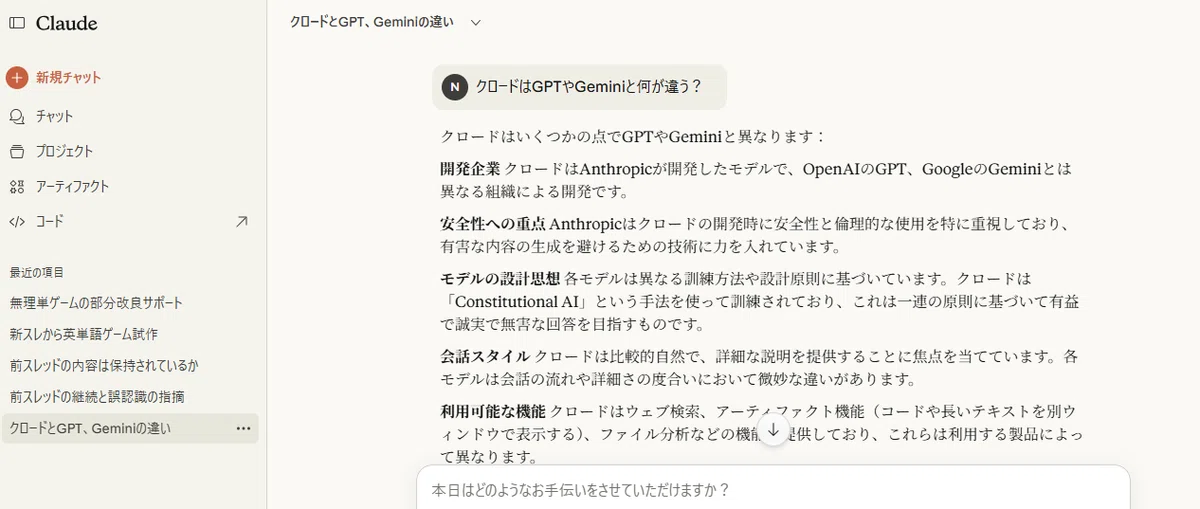The width and height of the screenshot is (1200, 509).
Task: Open プロジェクト projects icon
Action: coord(17,151)
